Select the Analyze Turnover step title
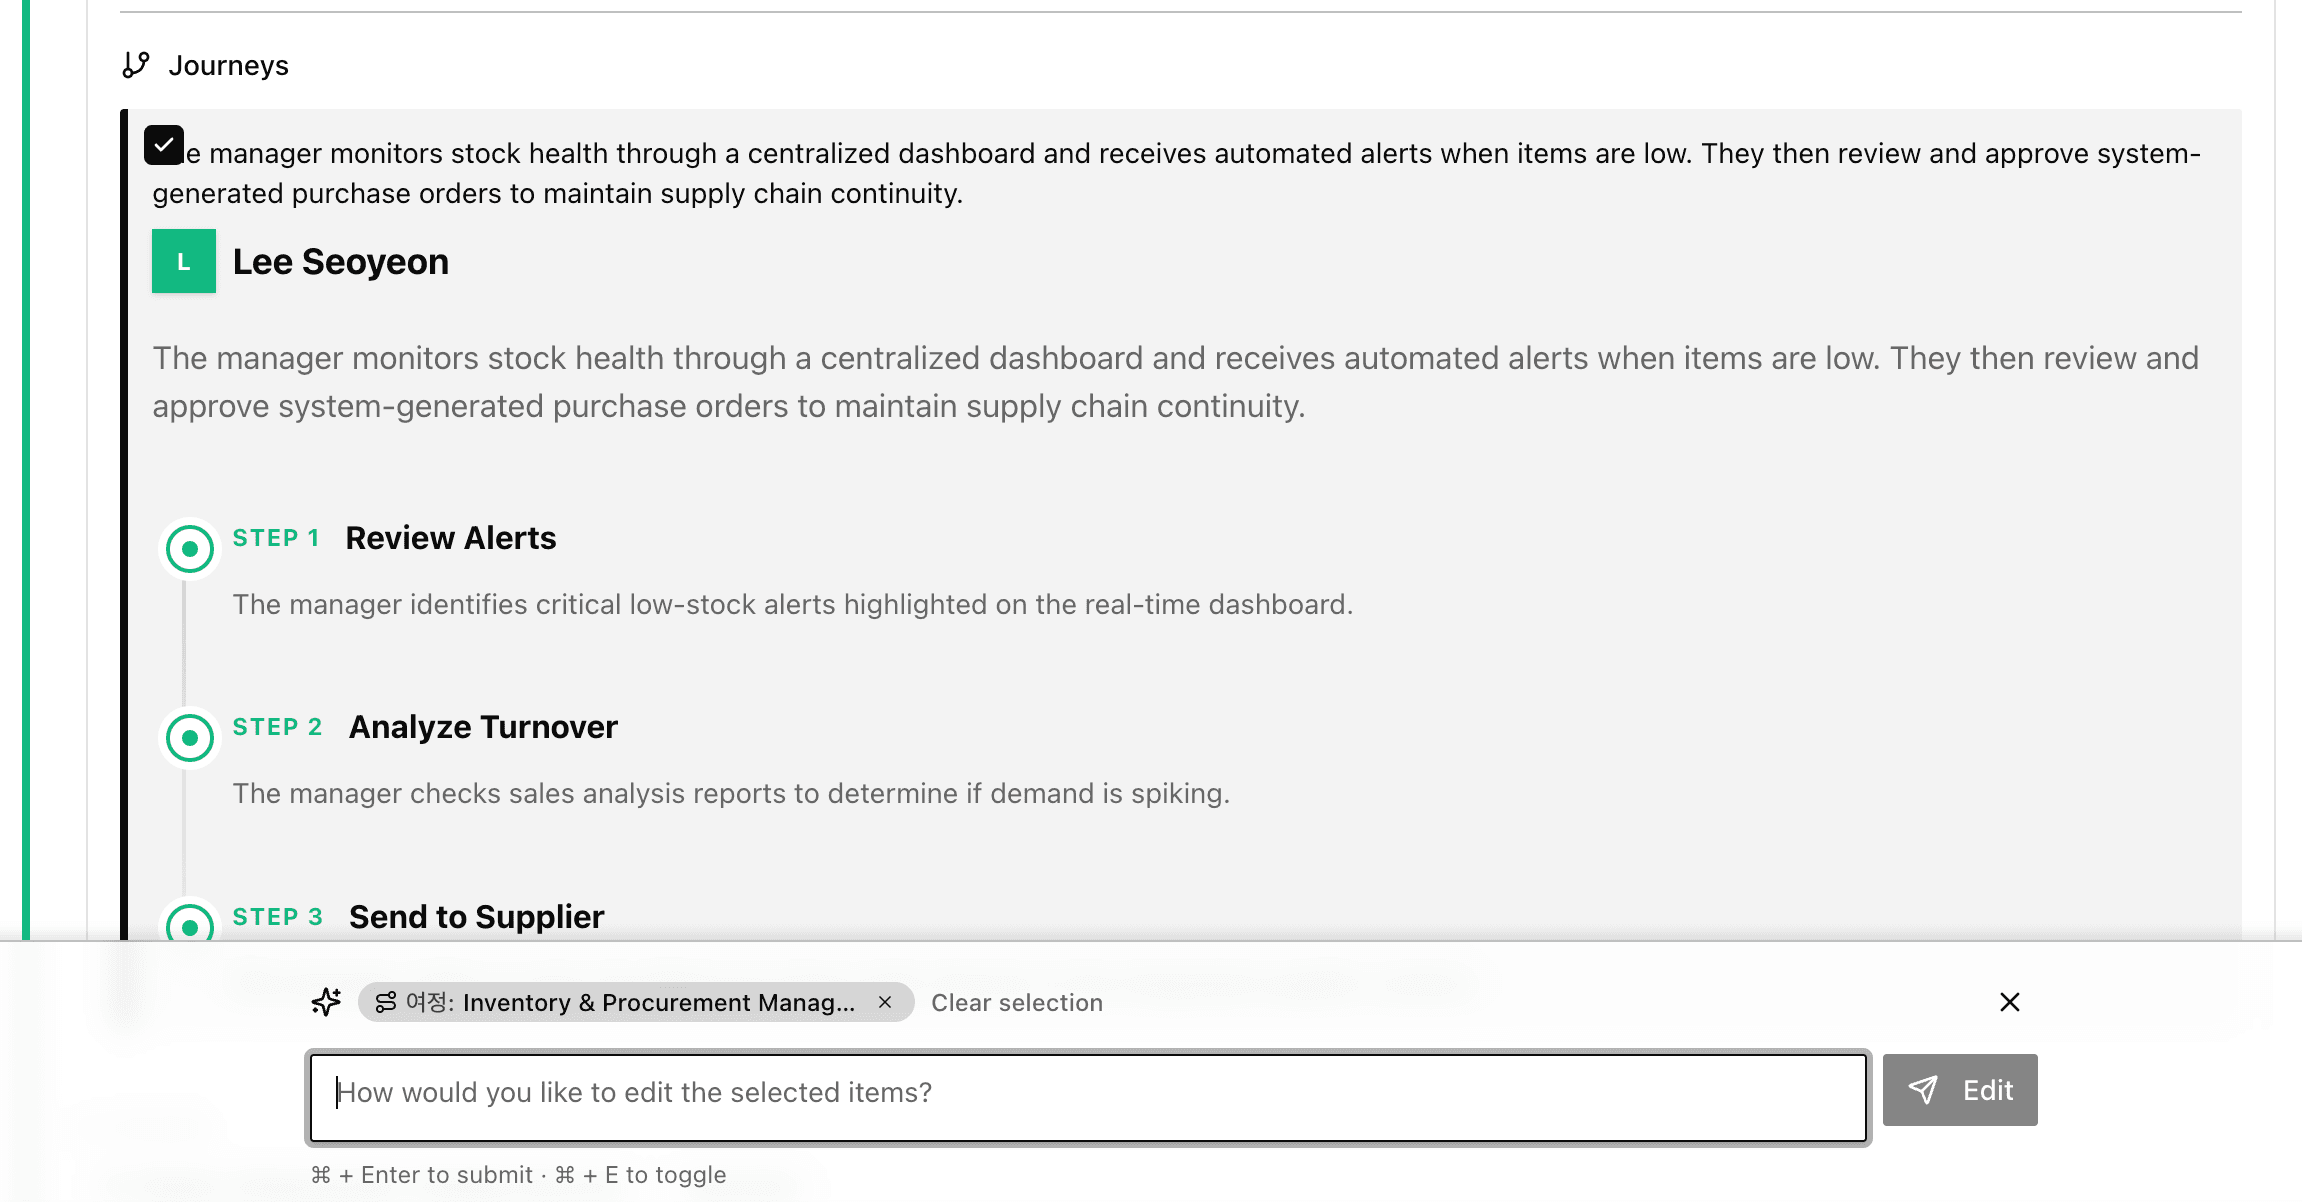Screen dimensions: 2302x1202 (483, 727)
